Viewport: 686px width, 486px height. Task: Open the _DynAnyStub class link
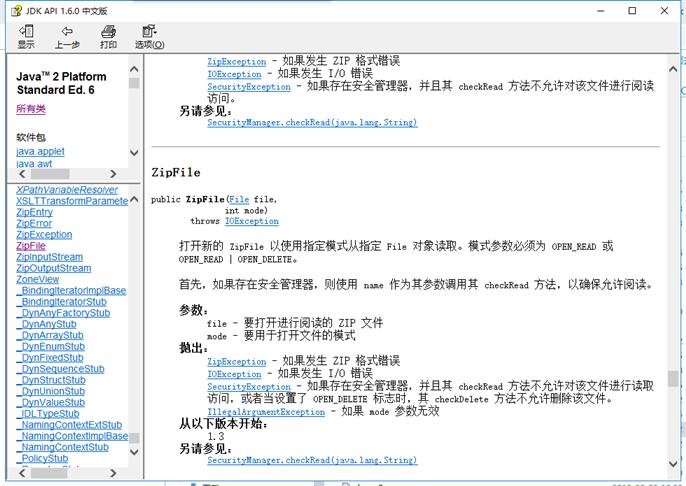pos(46,324)
